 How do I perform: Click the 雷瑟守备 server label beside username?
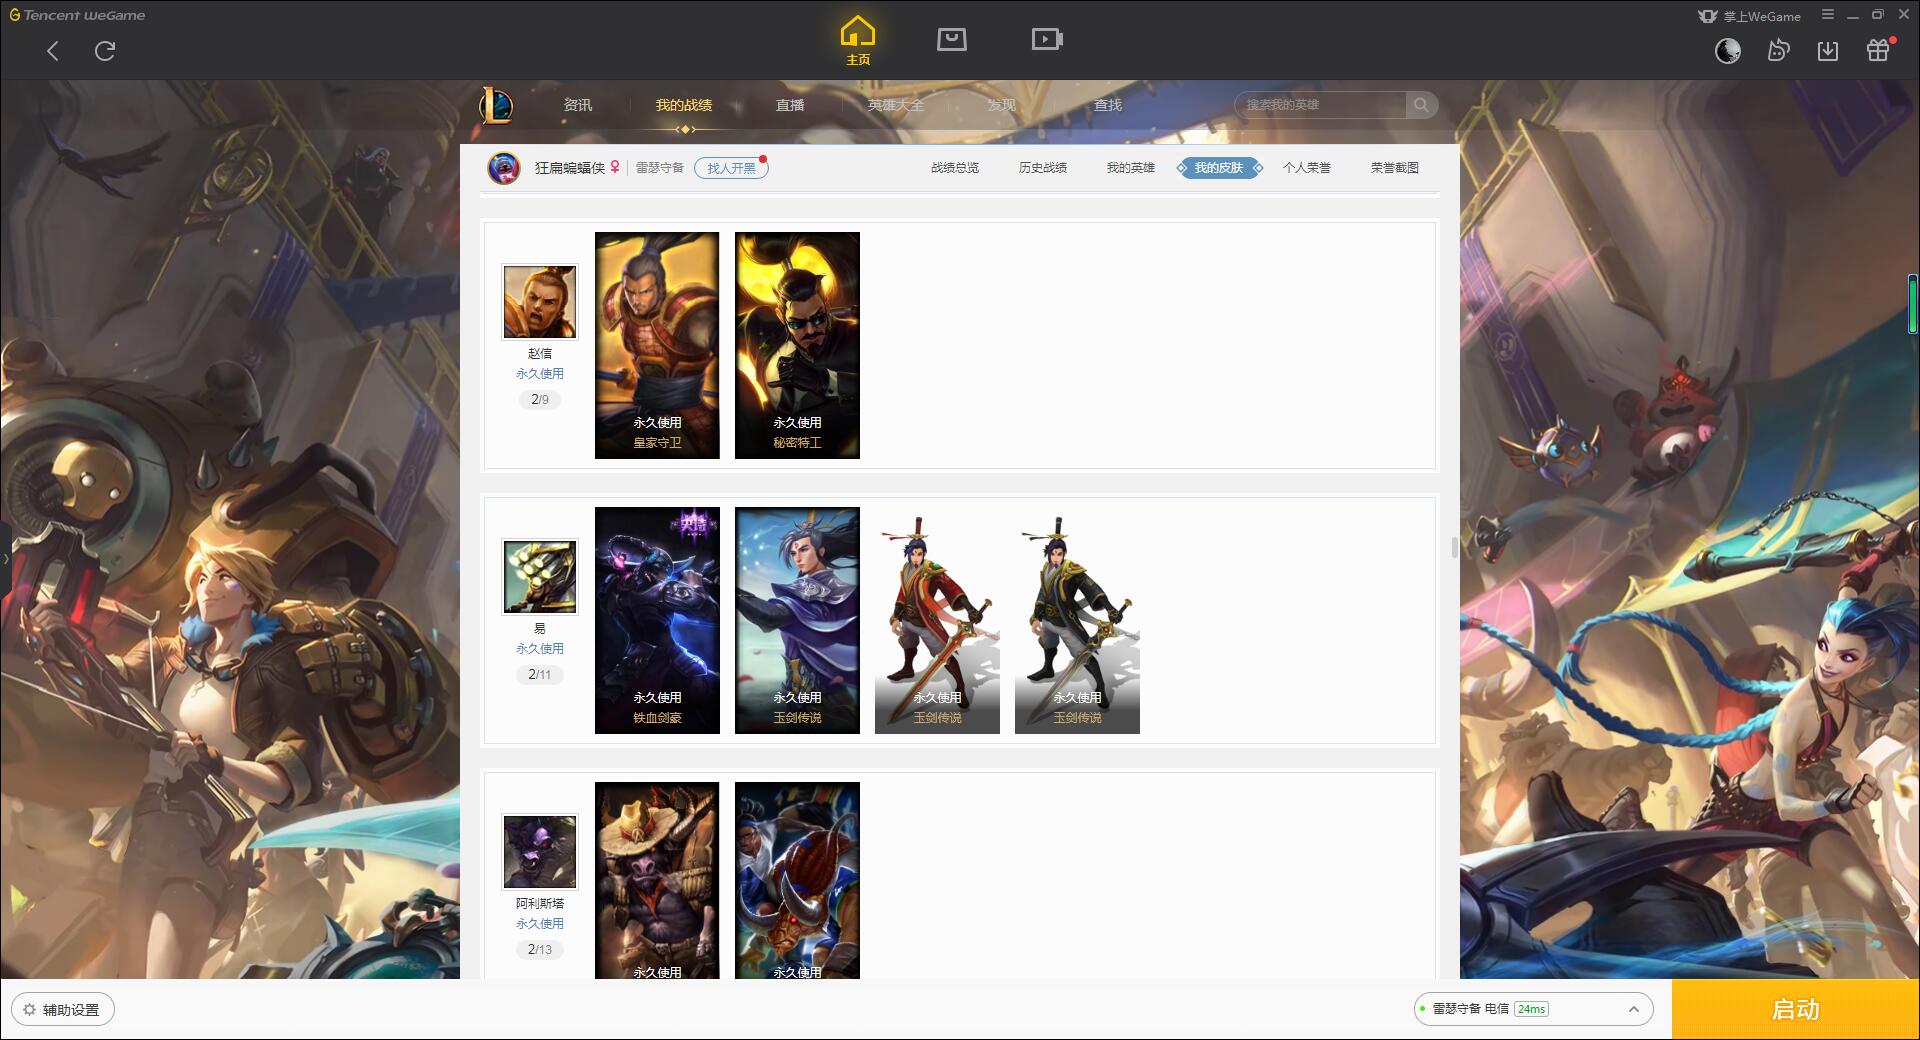coord(660,168)
